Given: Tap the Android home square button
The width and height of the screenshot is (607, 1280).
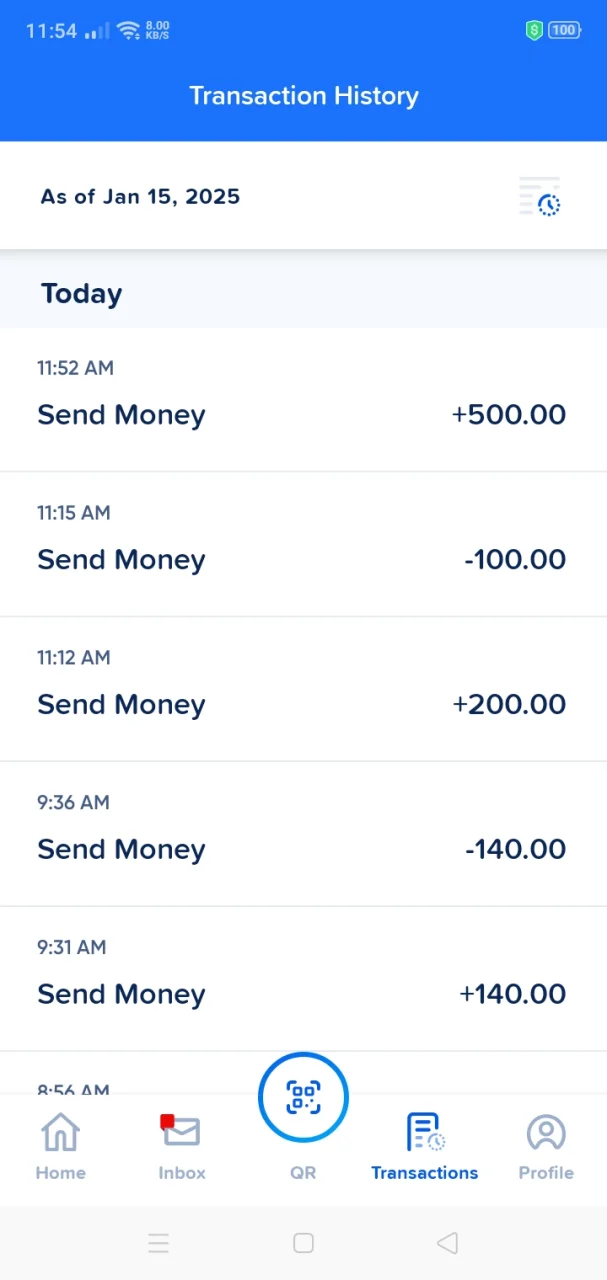Looking at the screenshot, I should point(303,1243).
